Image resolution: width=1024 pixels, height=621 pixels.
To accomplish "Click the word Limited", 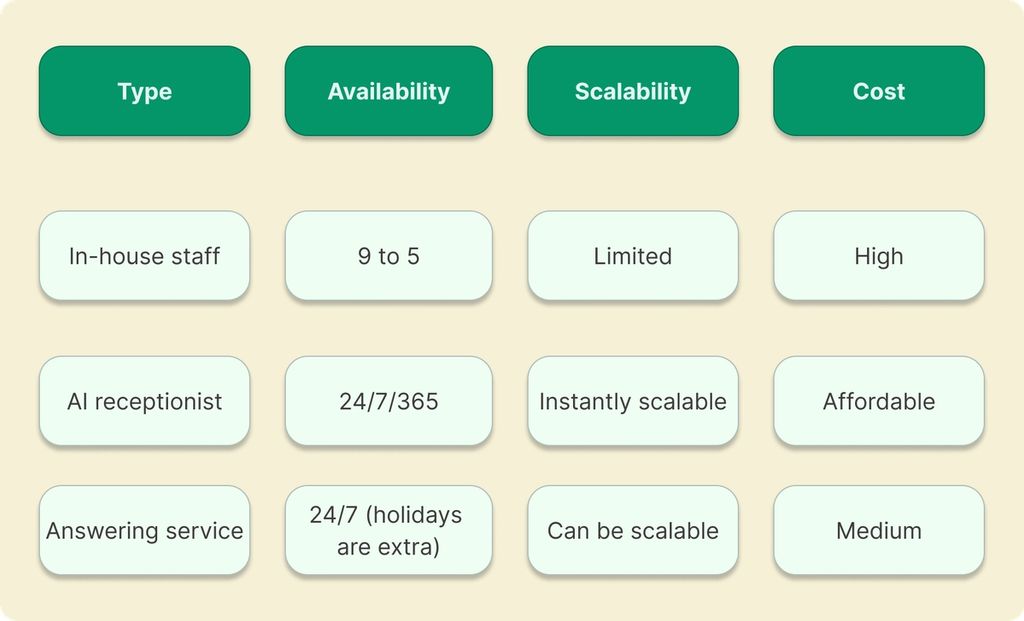I will (633, 256).
